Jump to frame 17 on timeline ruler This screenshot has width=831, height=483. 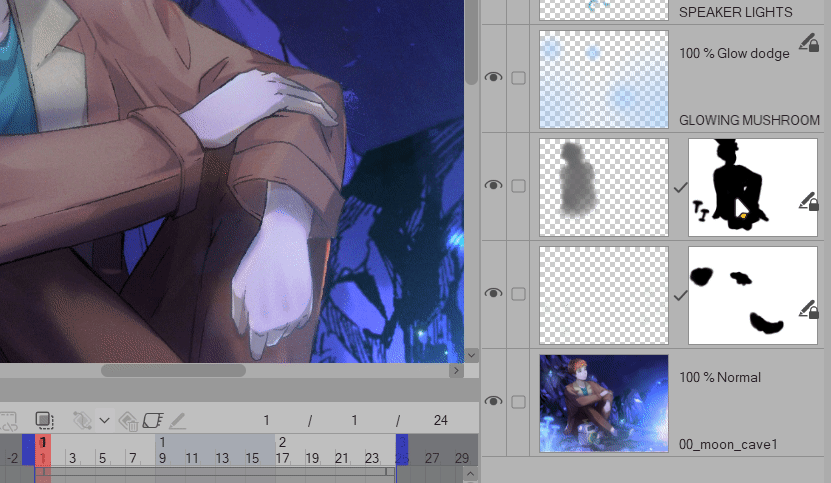tap(282, 458)
